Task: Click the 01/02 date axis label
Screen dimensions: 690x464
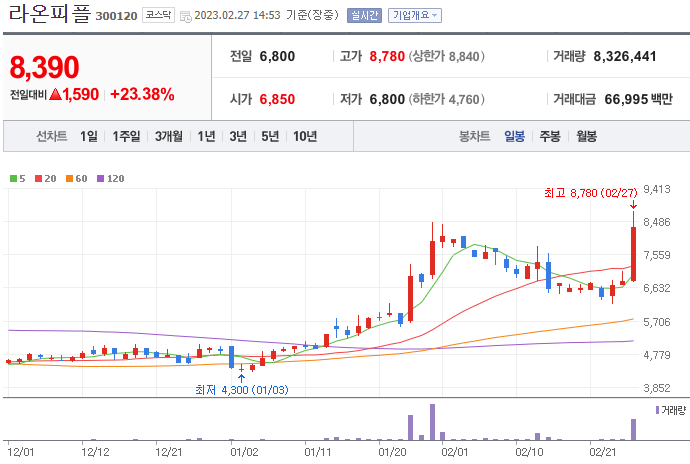Action: pos(244,452)
